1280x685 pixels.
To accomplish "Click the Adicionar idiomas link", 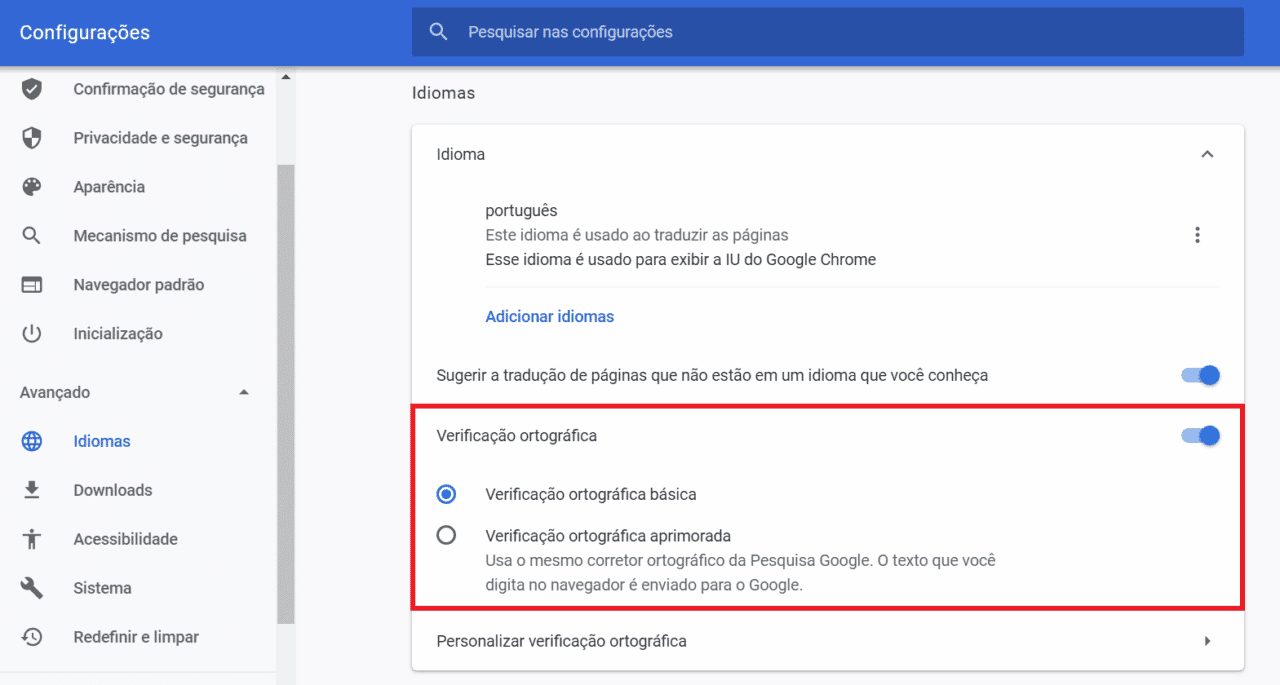I will (550, 316).
